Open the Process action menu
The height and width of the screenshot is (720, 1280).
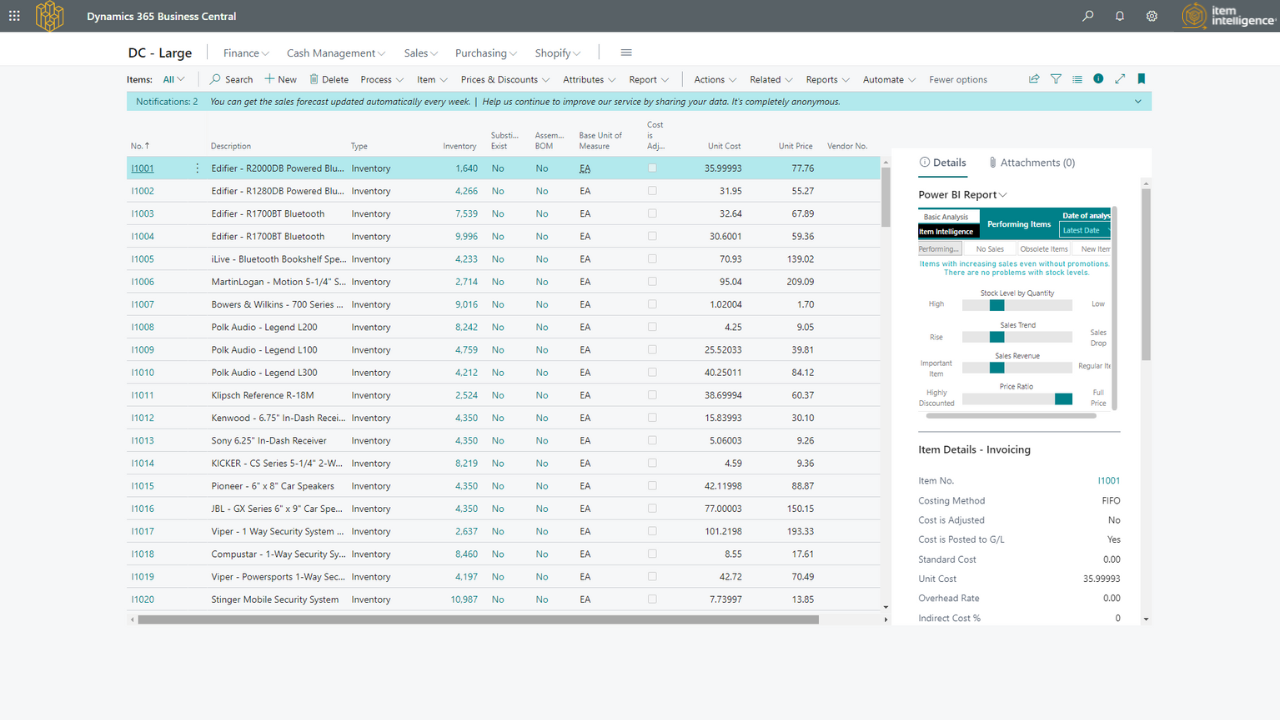pos(382,80)
